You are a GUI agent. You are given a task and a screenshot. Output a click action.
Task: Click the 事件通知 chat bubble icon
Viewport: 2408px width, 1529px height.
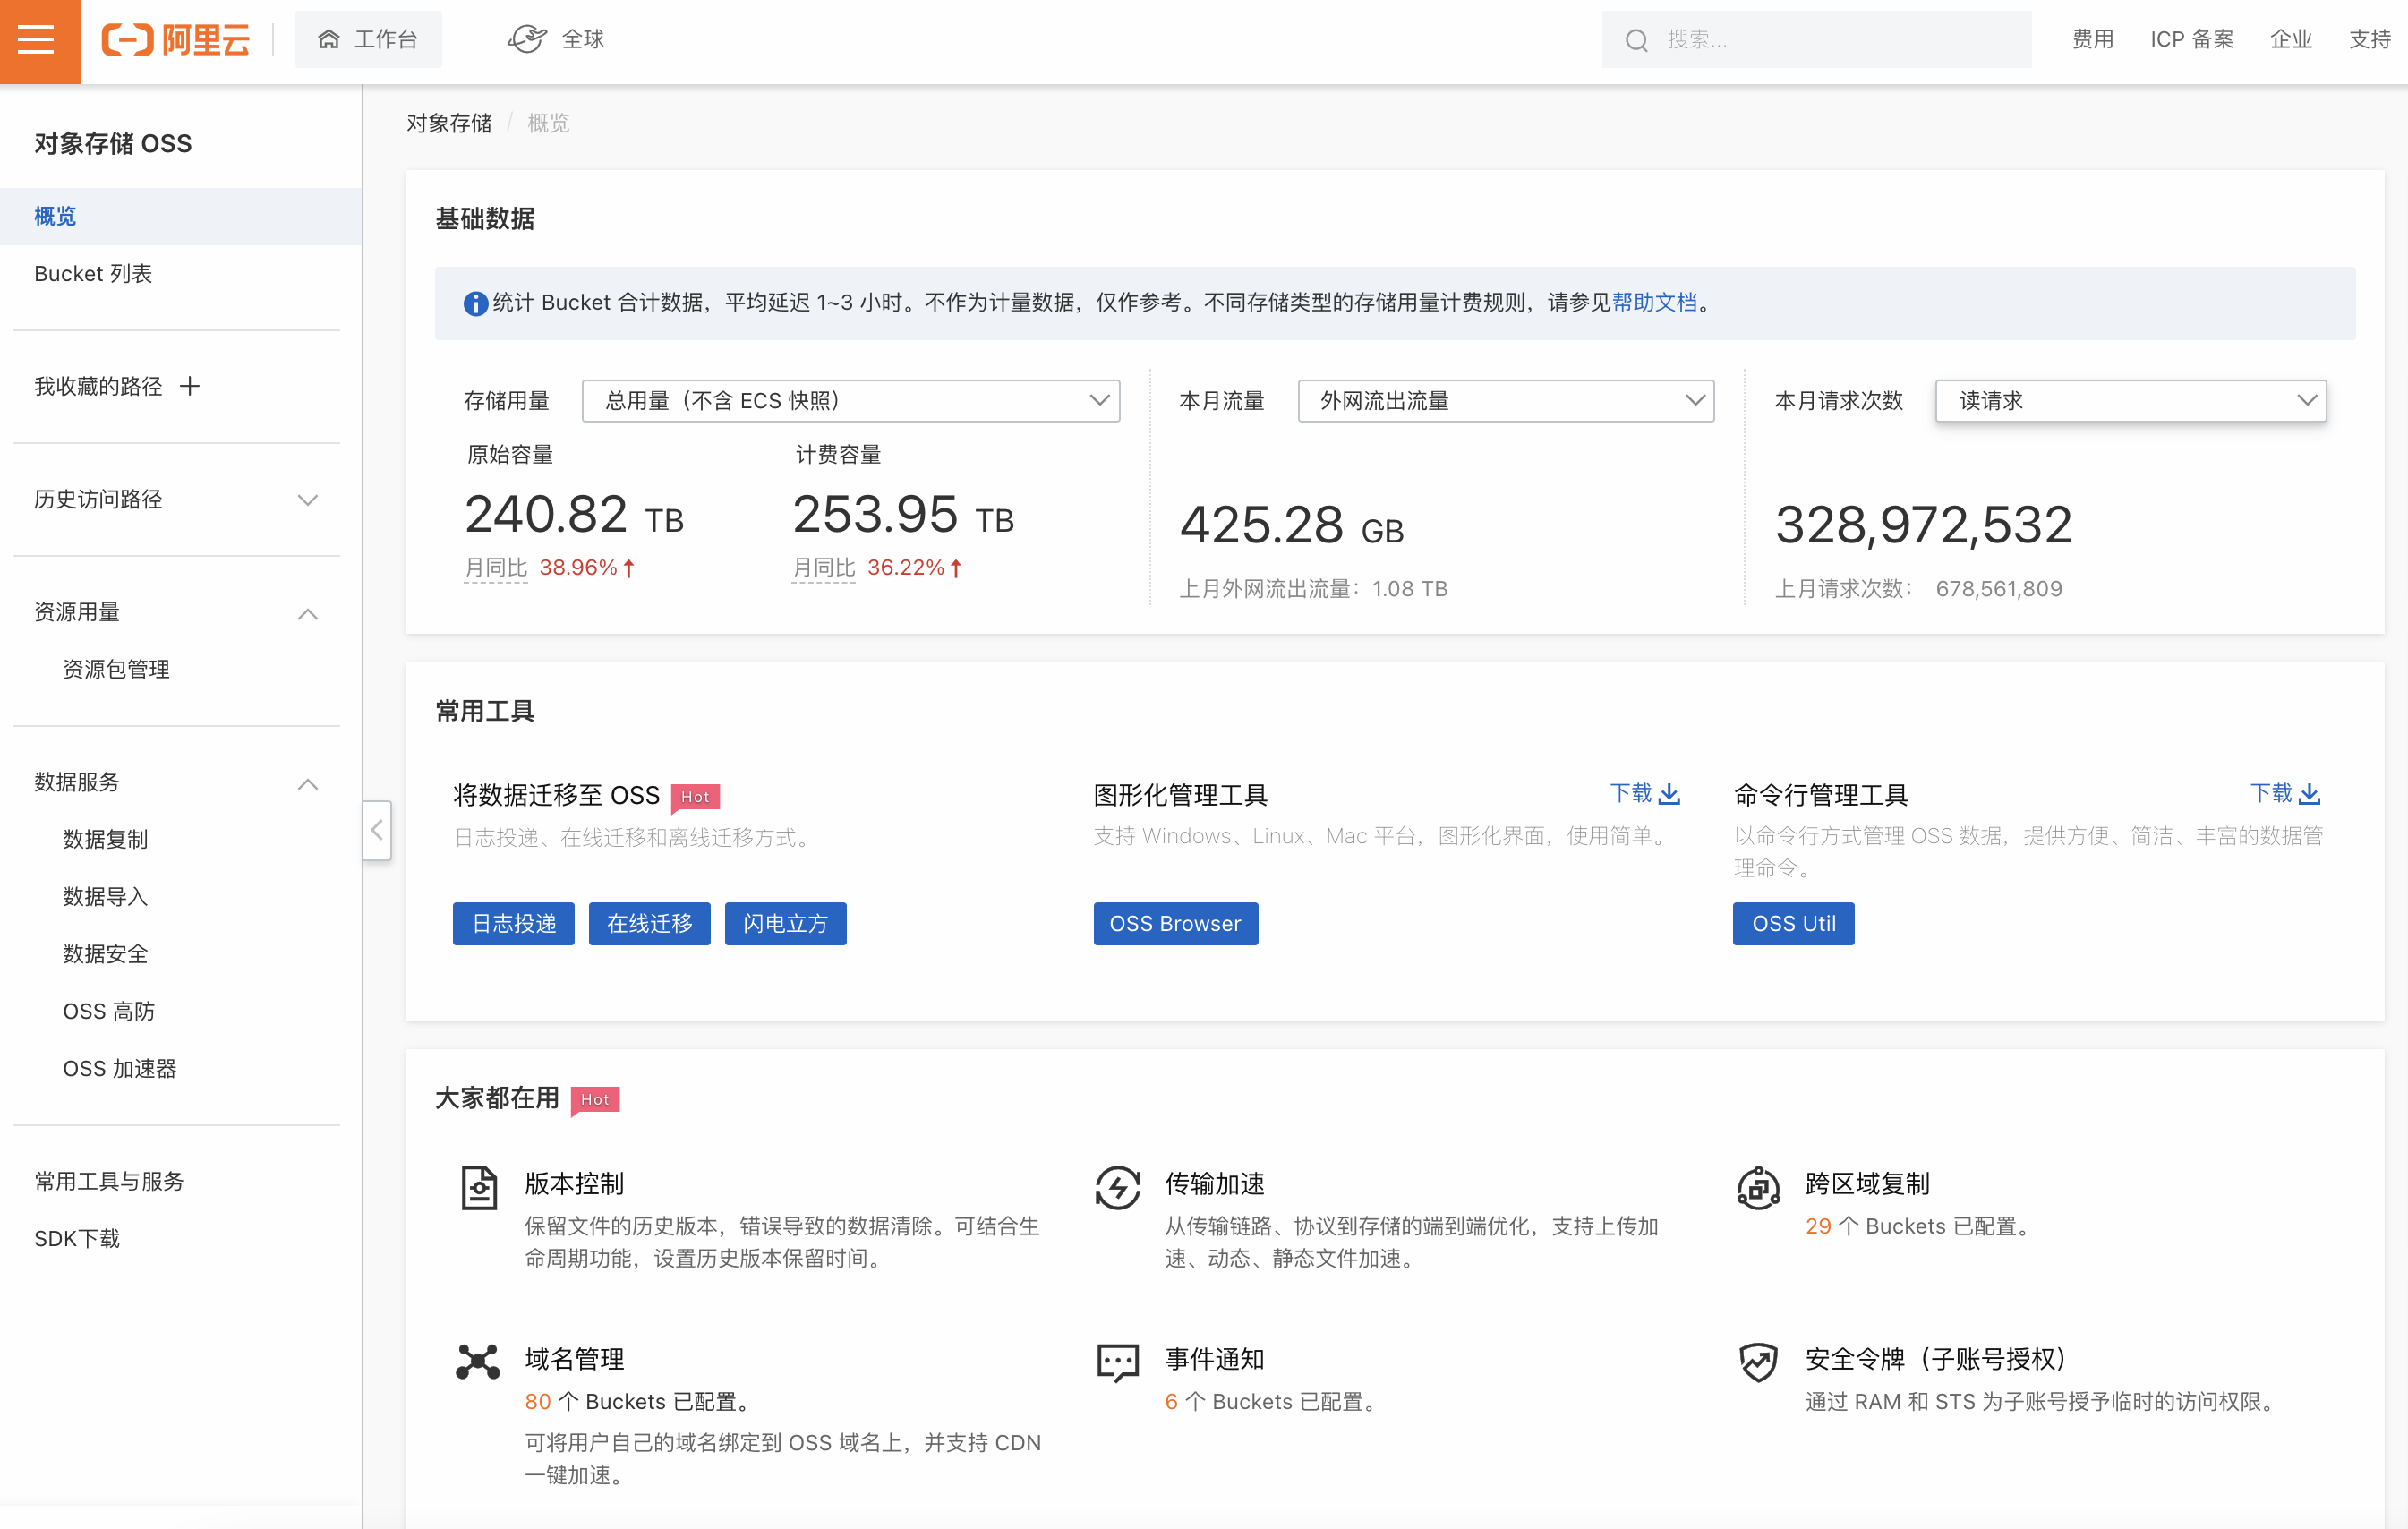pos(1118,1364)
